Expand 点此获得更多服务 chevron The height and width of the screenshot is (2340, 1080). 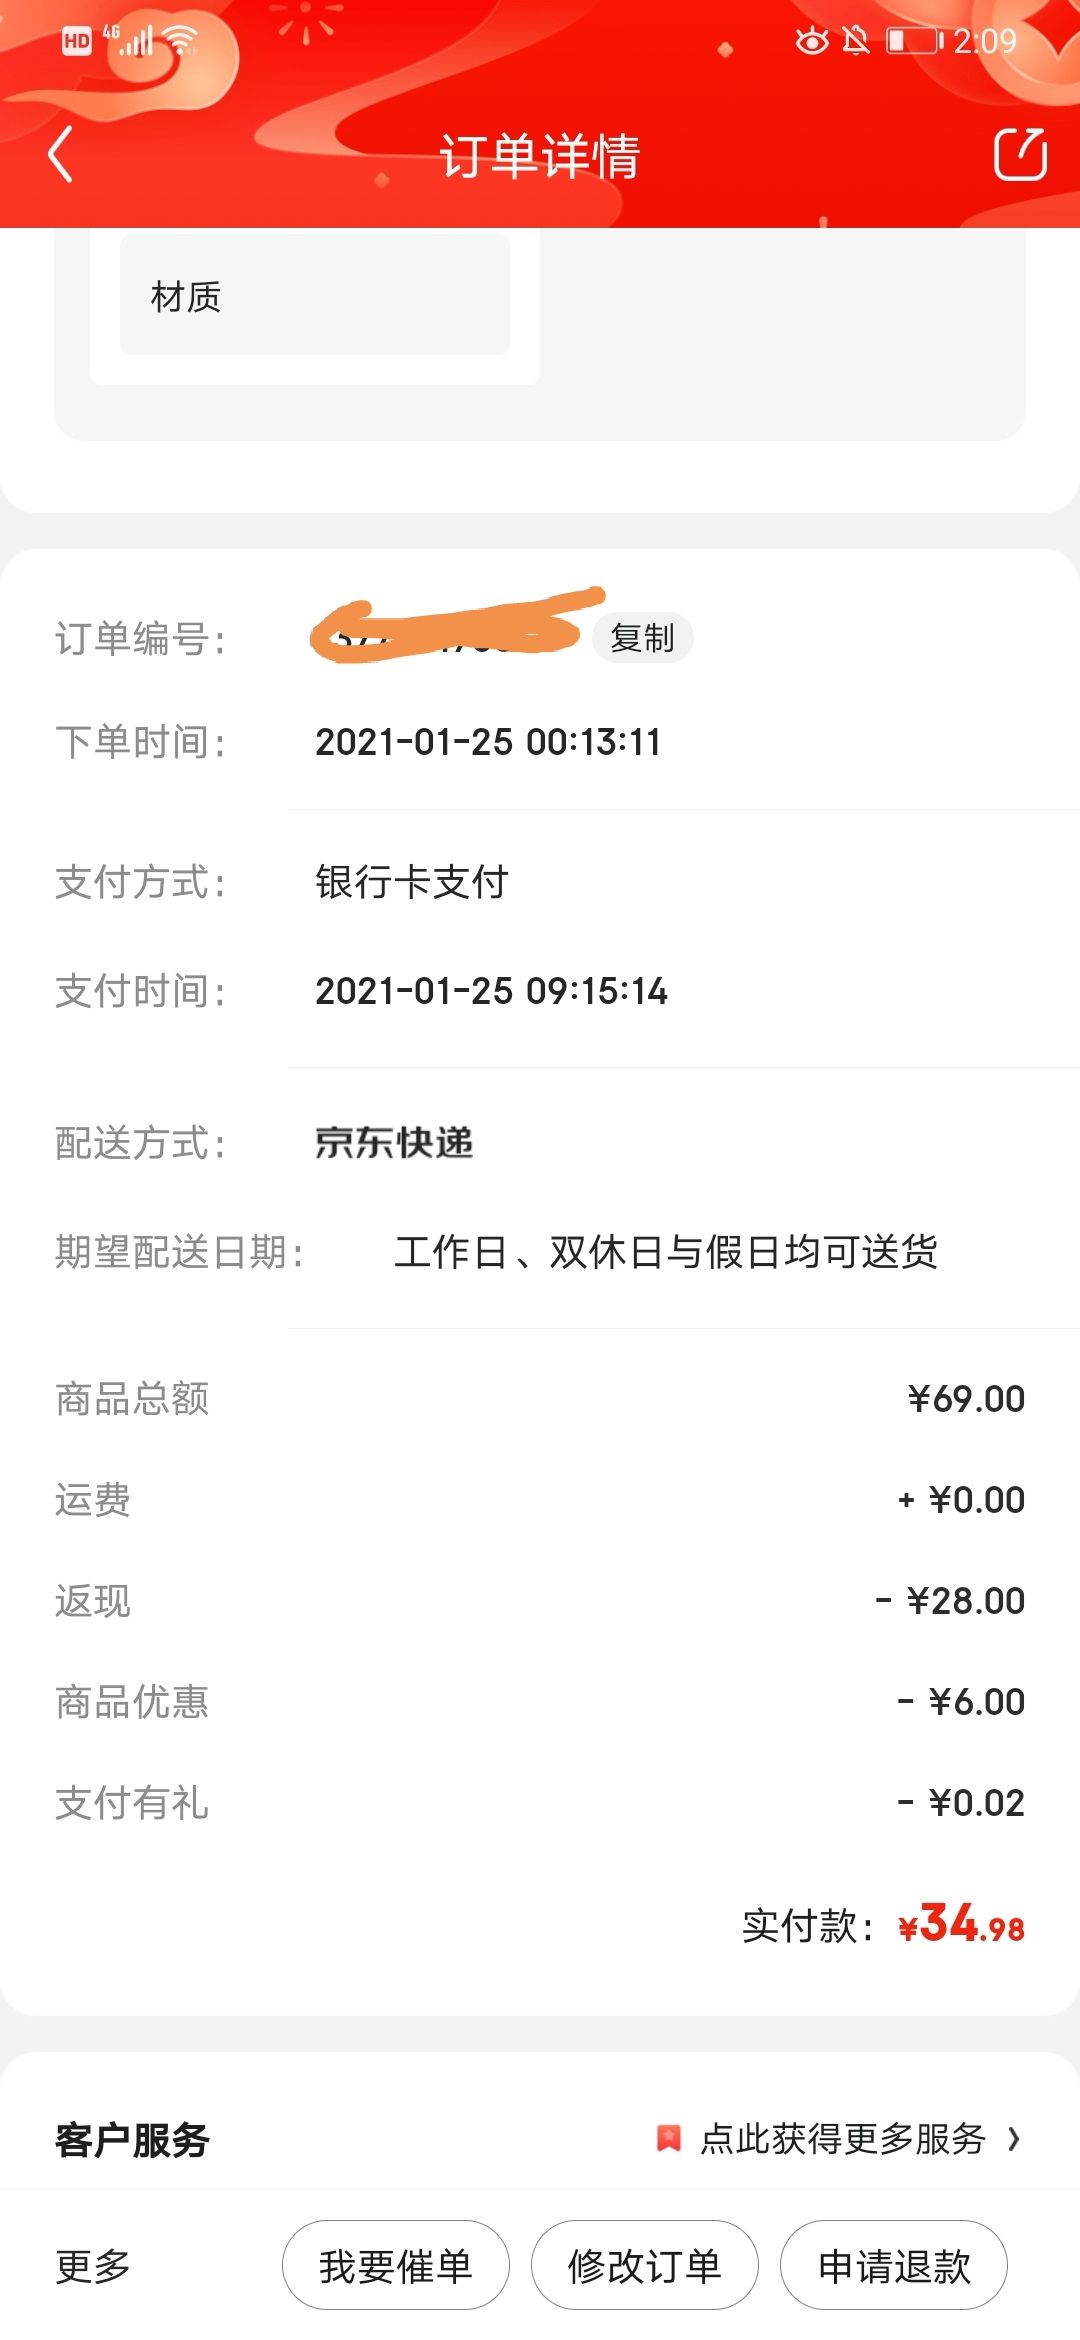[x=1014, y=2139]
